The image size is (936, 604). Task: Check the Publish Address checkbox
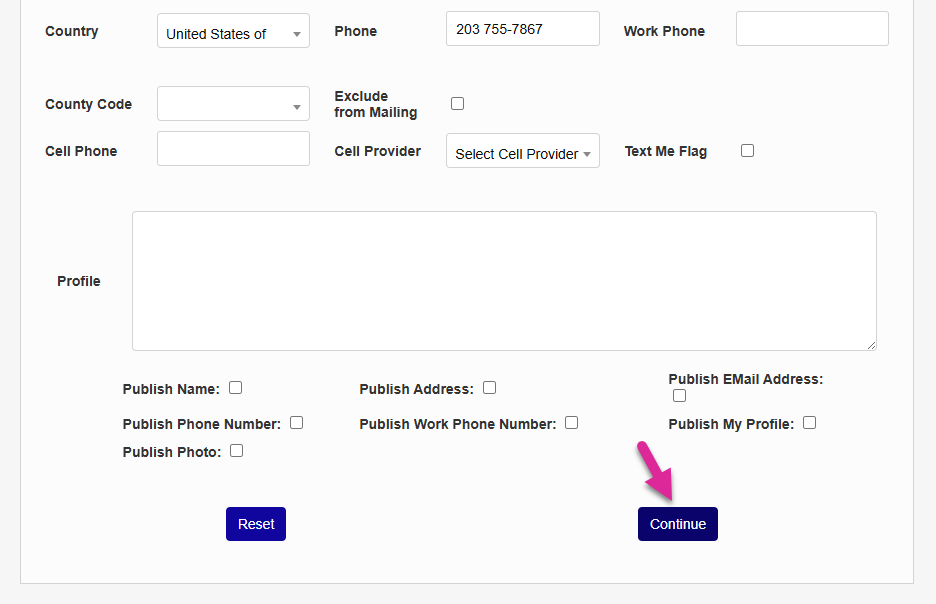490,388
